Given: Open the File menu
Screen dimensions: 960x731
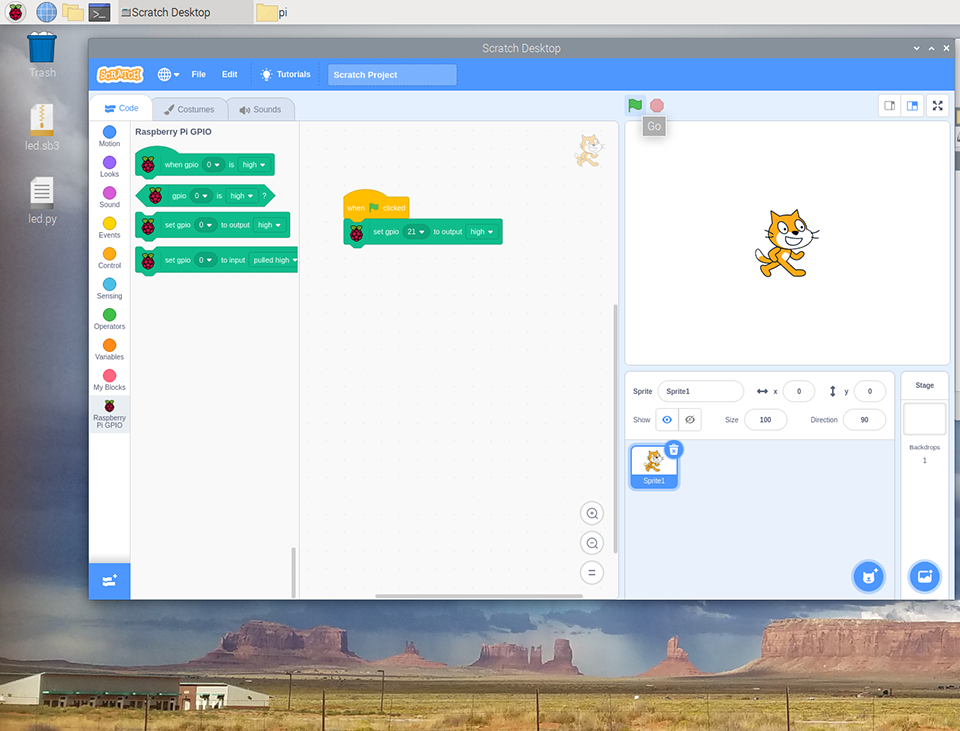Looking at the screenshot, I should (198, 75).
